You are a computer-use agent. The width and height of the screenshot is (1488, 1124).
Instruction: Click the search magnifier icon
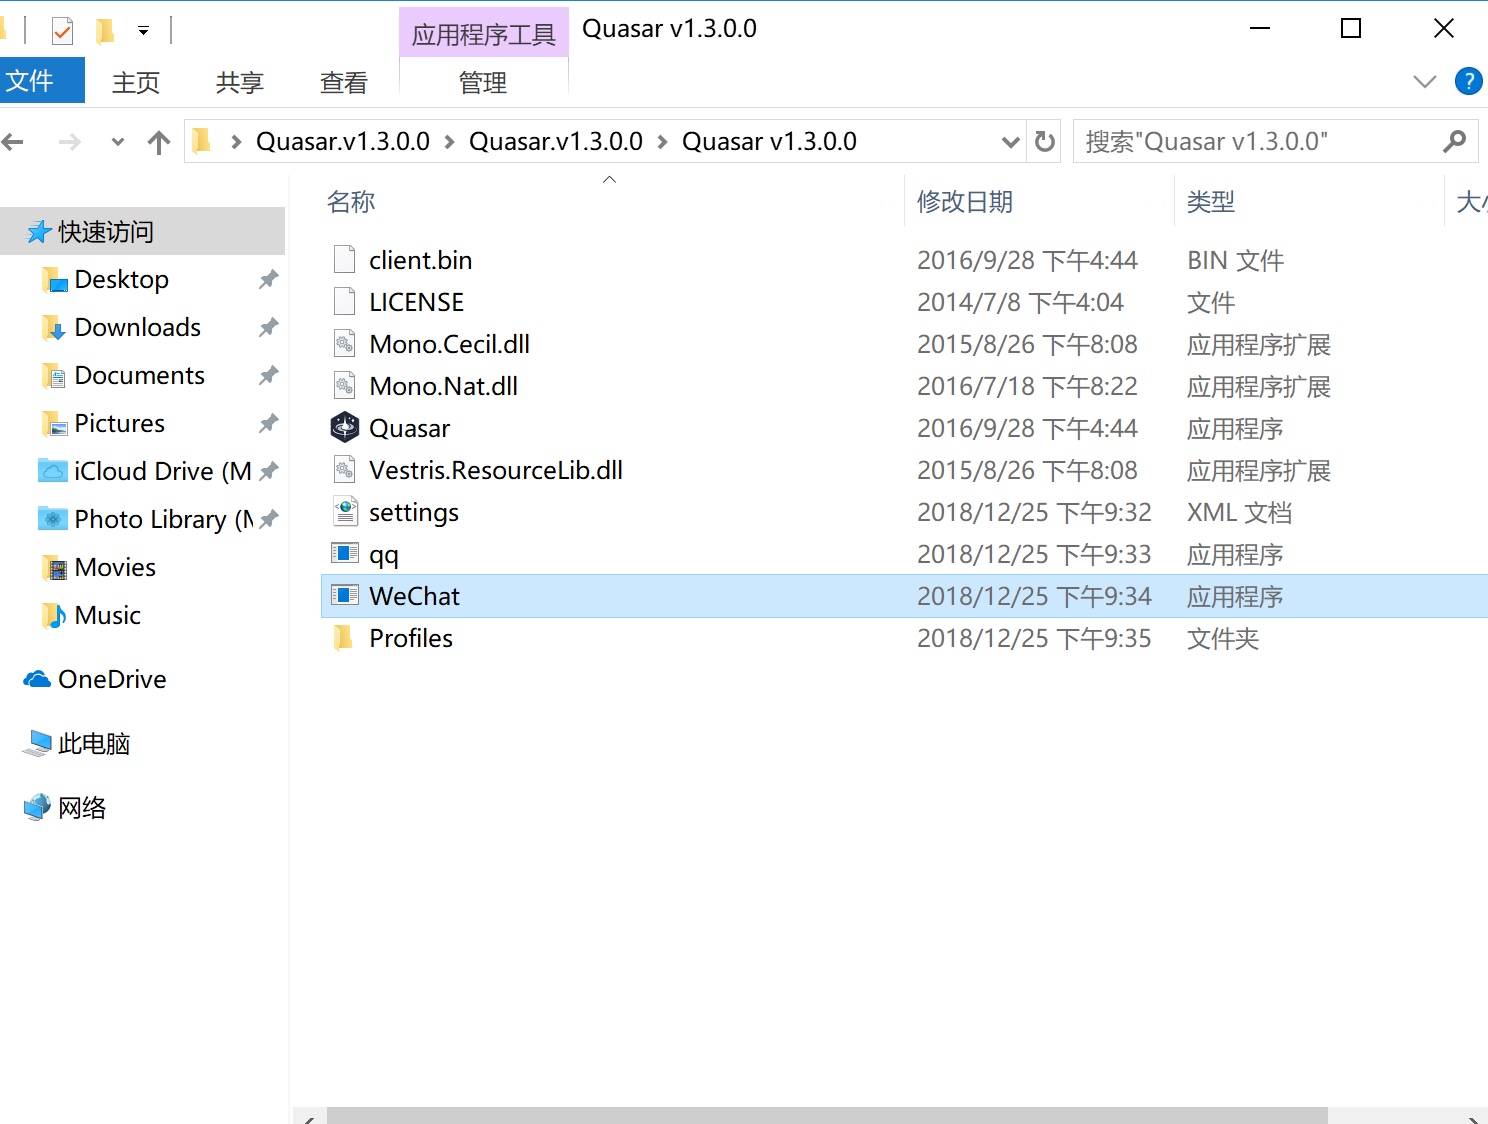pos(1455,141)
